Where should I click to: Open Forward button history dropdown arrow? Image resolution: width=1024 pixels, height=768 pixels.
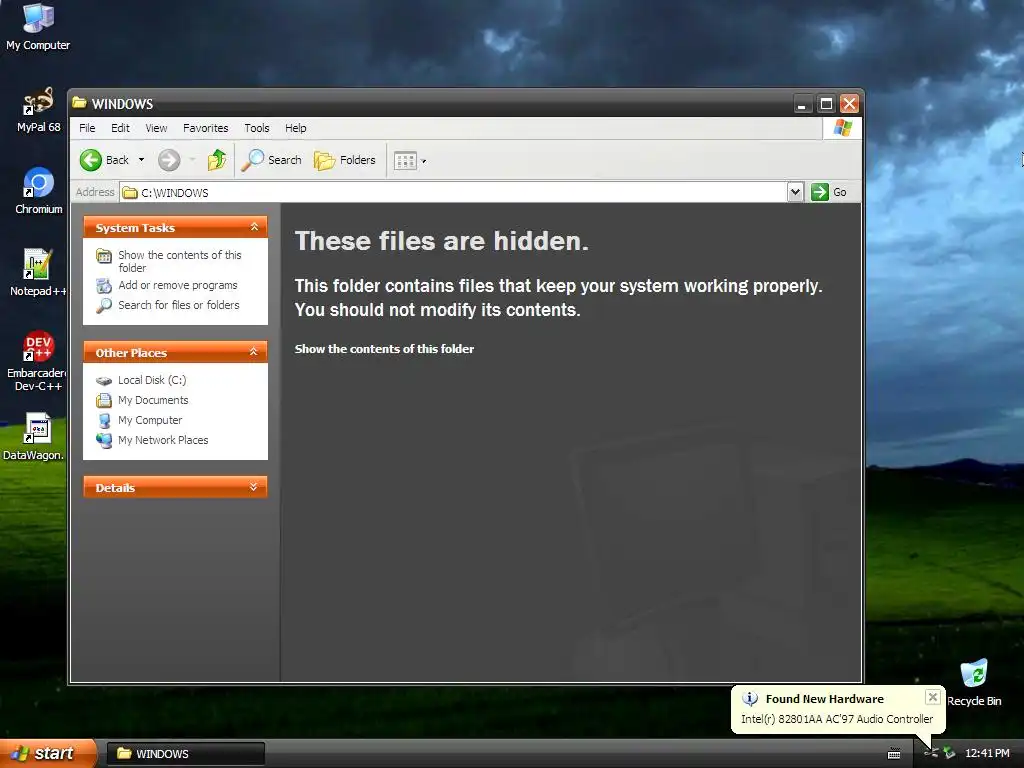coord(192,160)
